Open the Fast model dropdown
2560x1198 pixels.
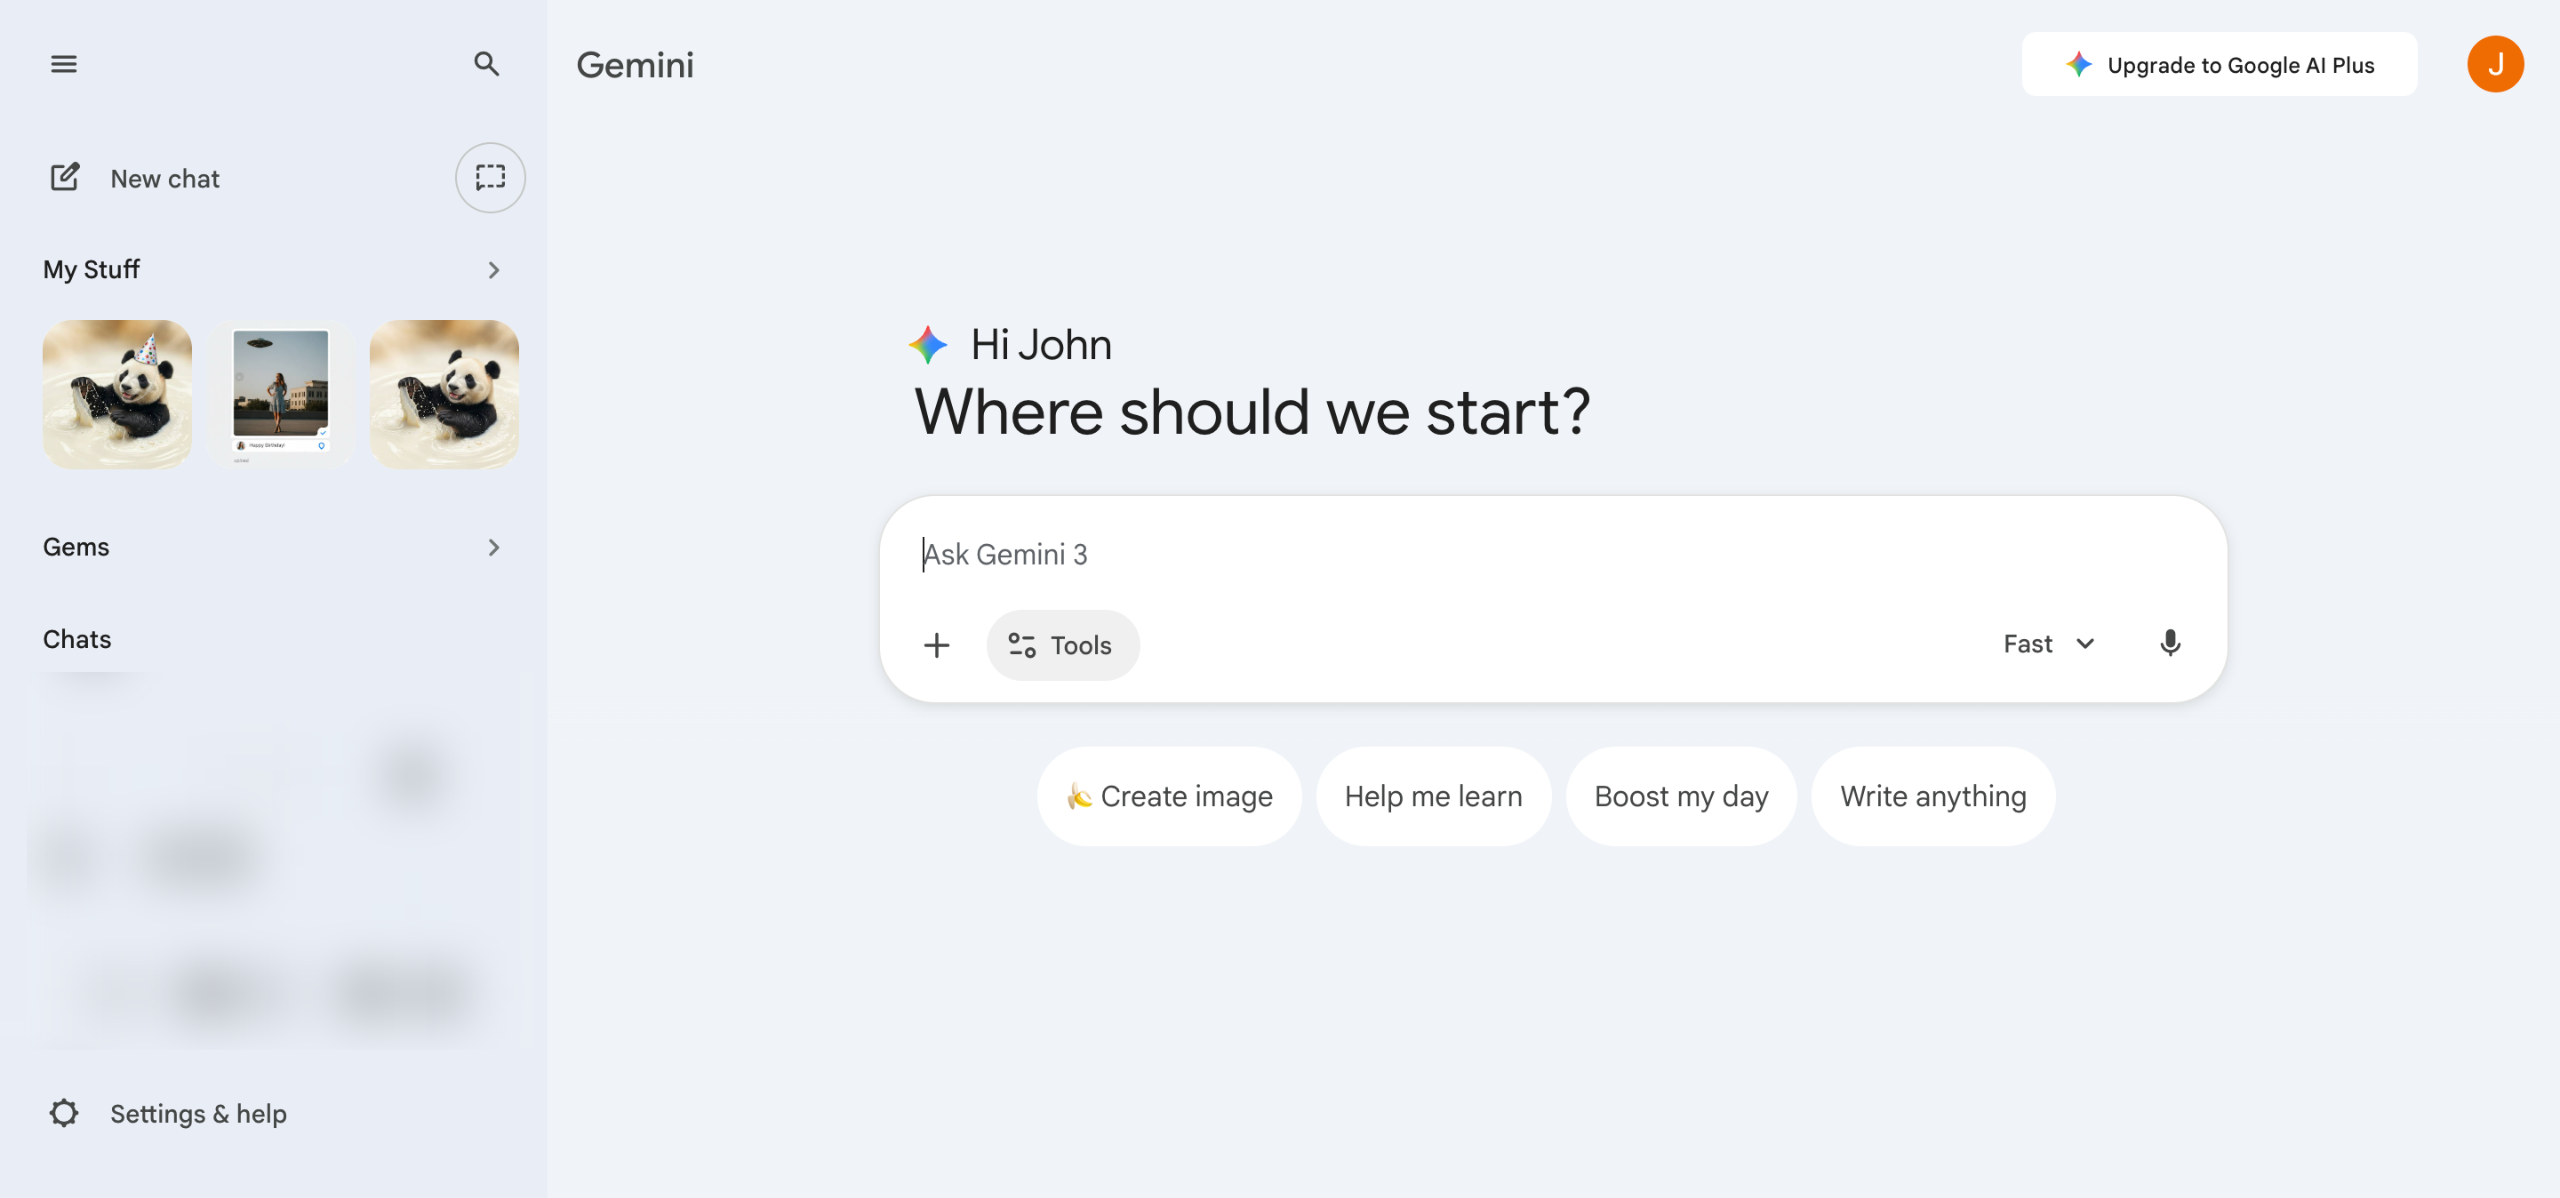tap(2048, 644)
